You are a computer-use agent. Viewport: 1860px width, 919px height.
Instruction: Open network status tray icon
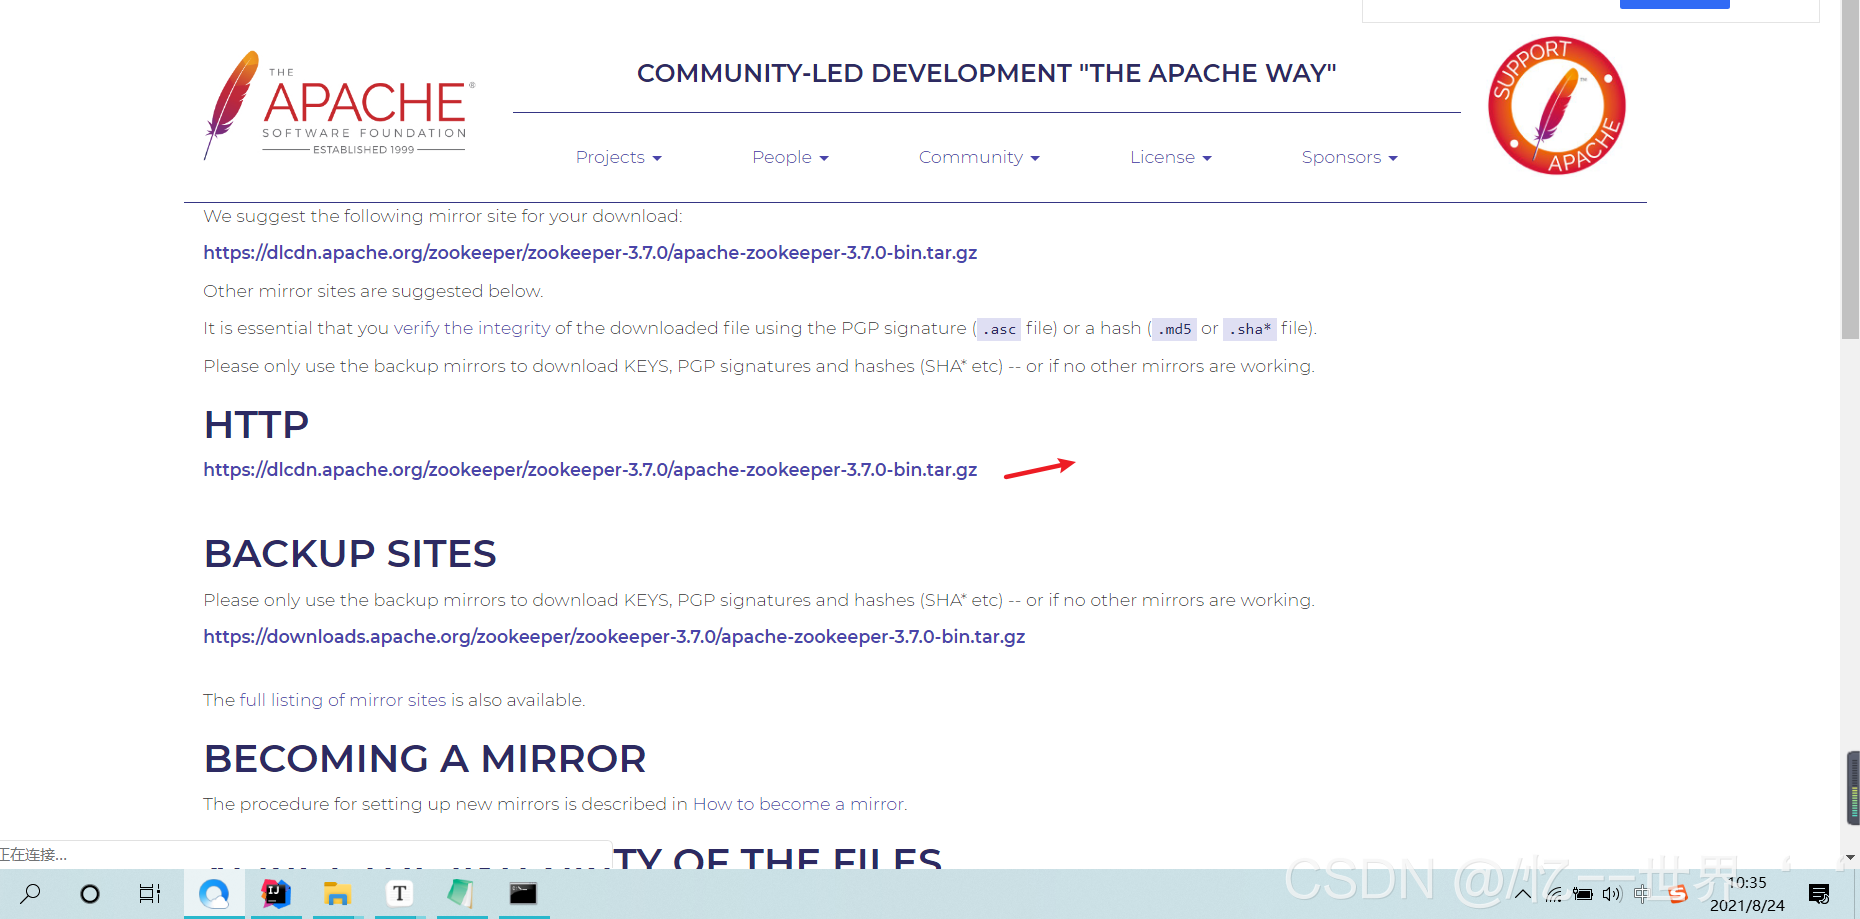1553,894
